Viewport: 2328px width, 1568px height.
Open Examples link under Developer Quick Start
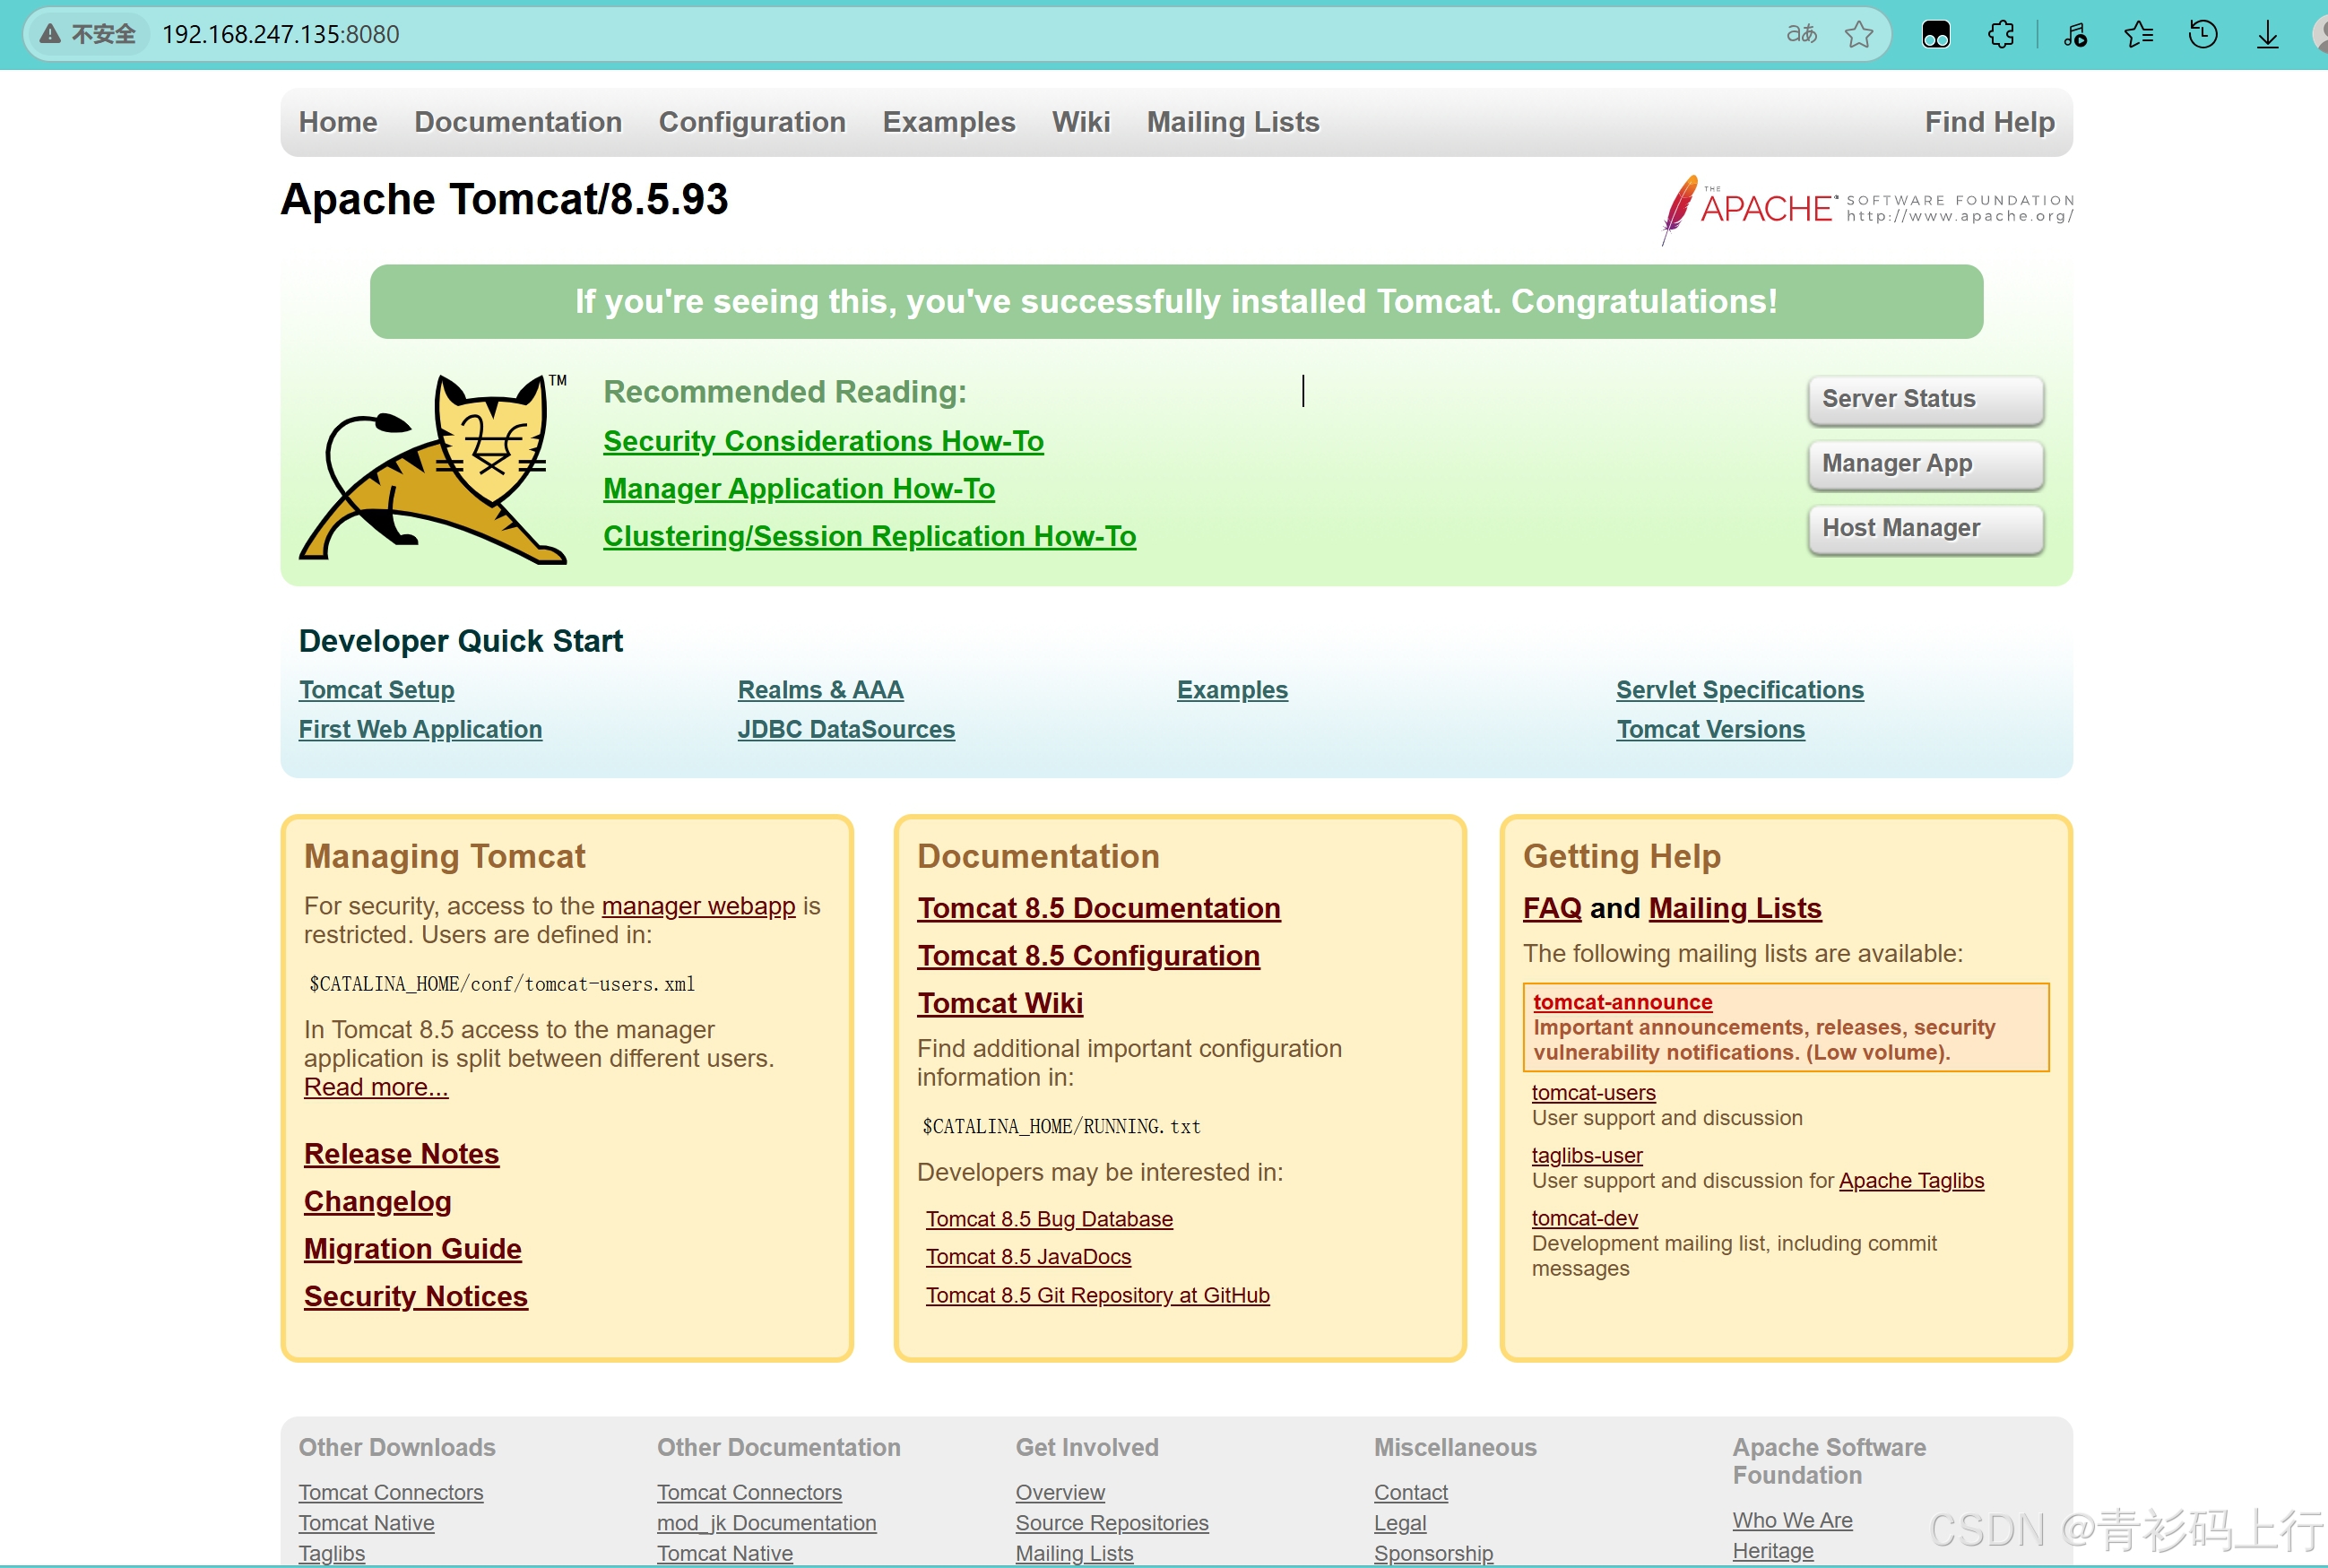pos(1232,690)
